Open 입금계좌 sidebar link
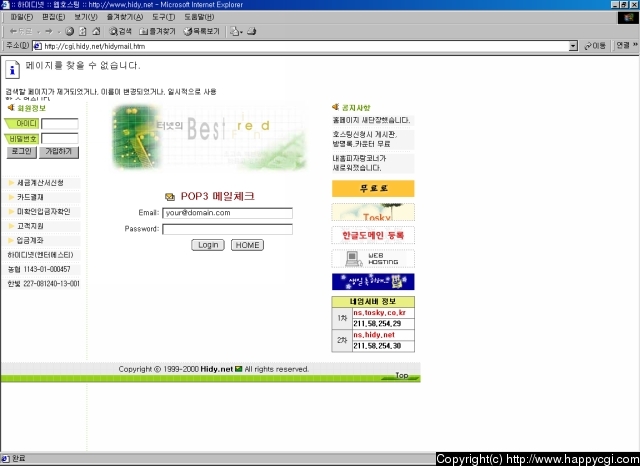The height and width of the screenshot is (466, 640). (30, 240)
